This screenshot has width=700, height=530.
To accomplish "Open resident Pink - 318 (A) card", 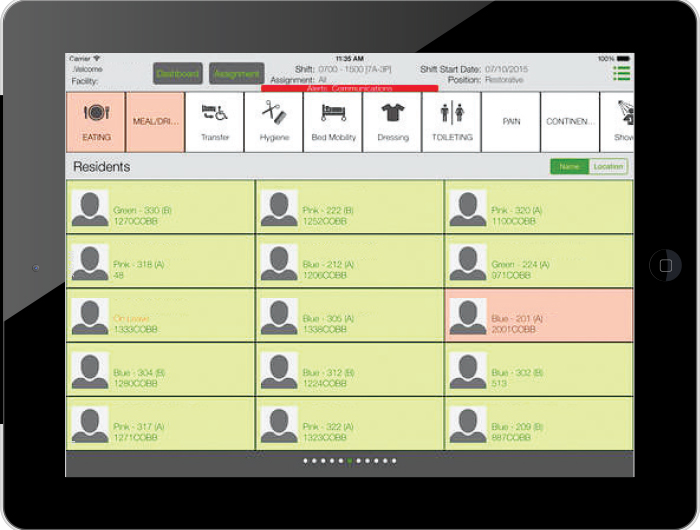I will pyautogui.click(x=160, y=261).
